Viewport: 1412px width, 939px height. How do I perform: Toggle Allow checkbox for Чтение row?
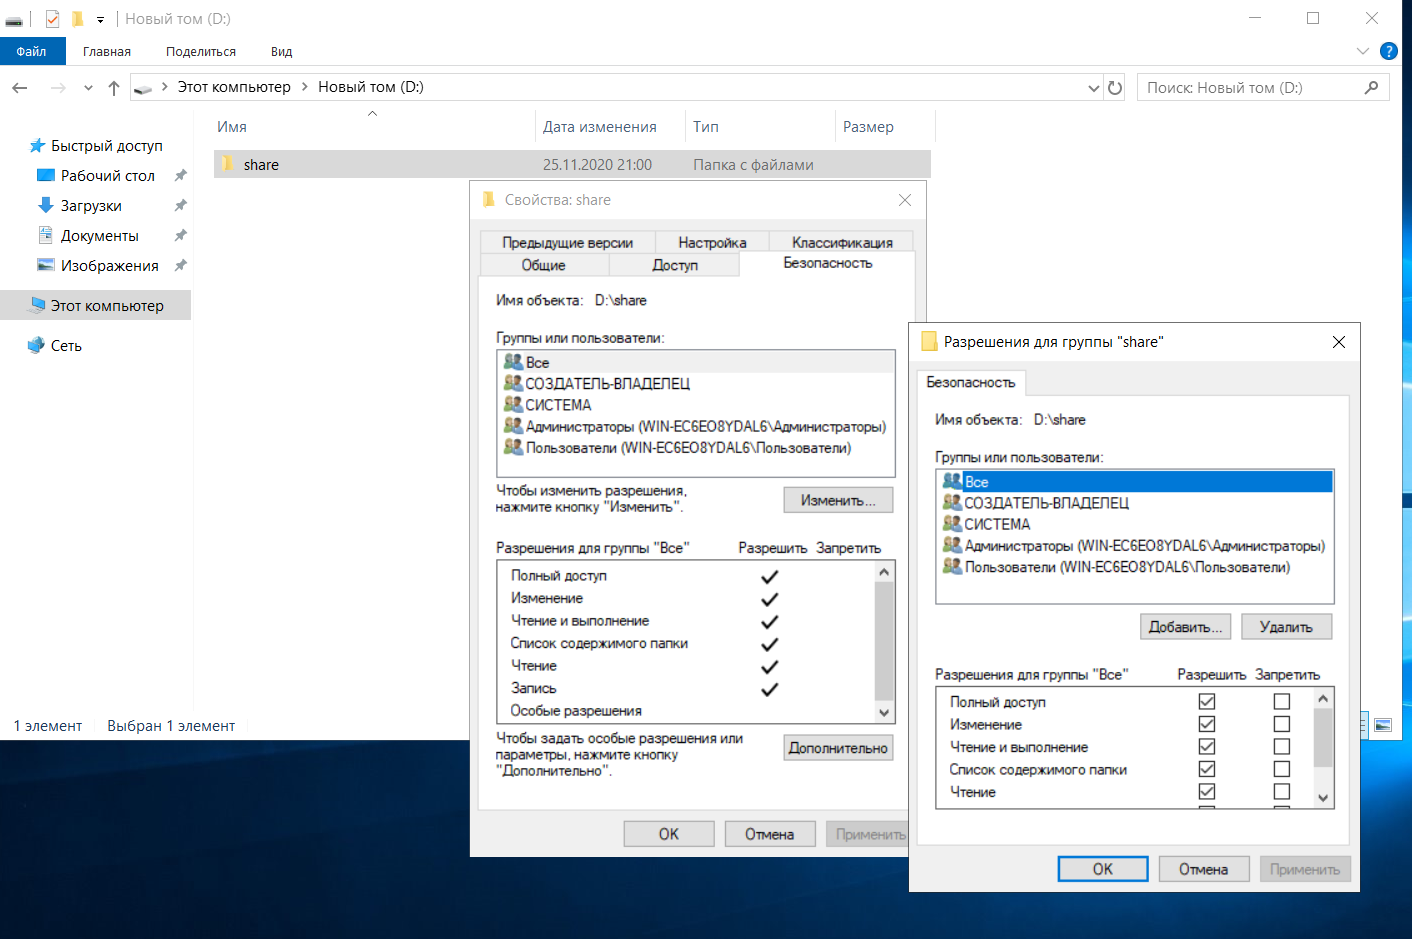tap(1207, 791)
